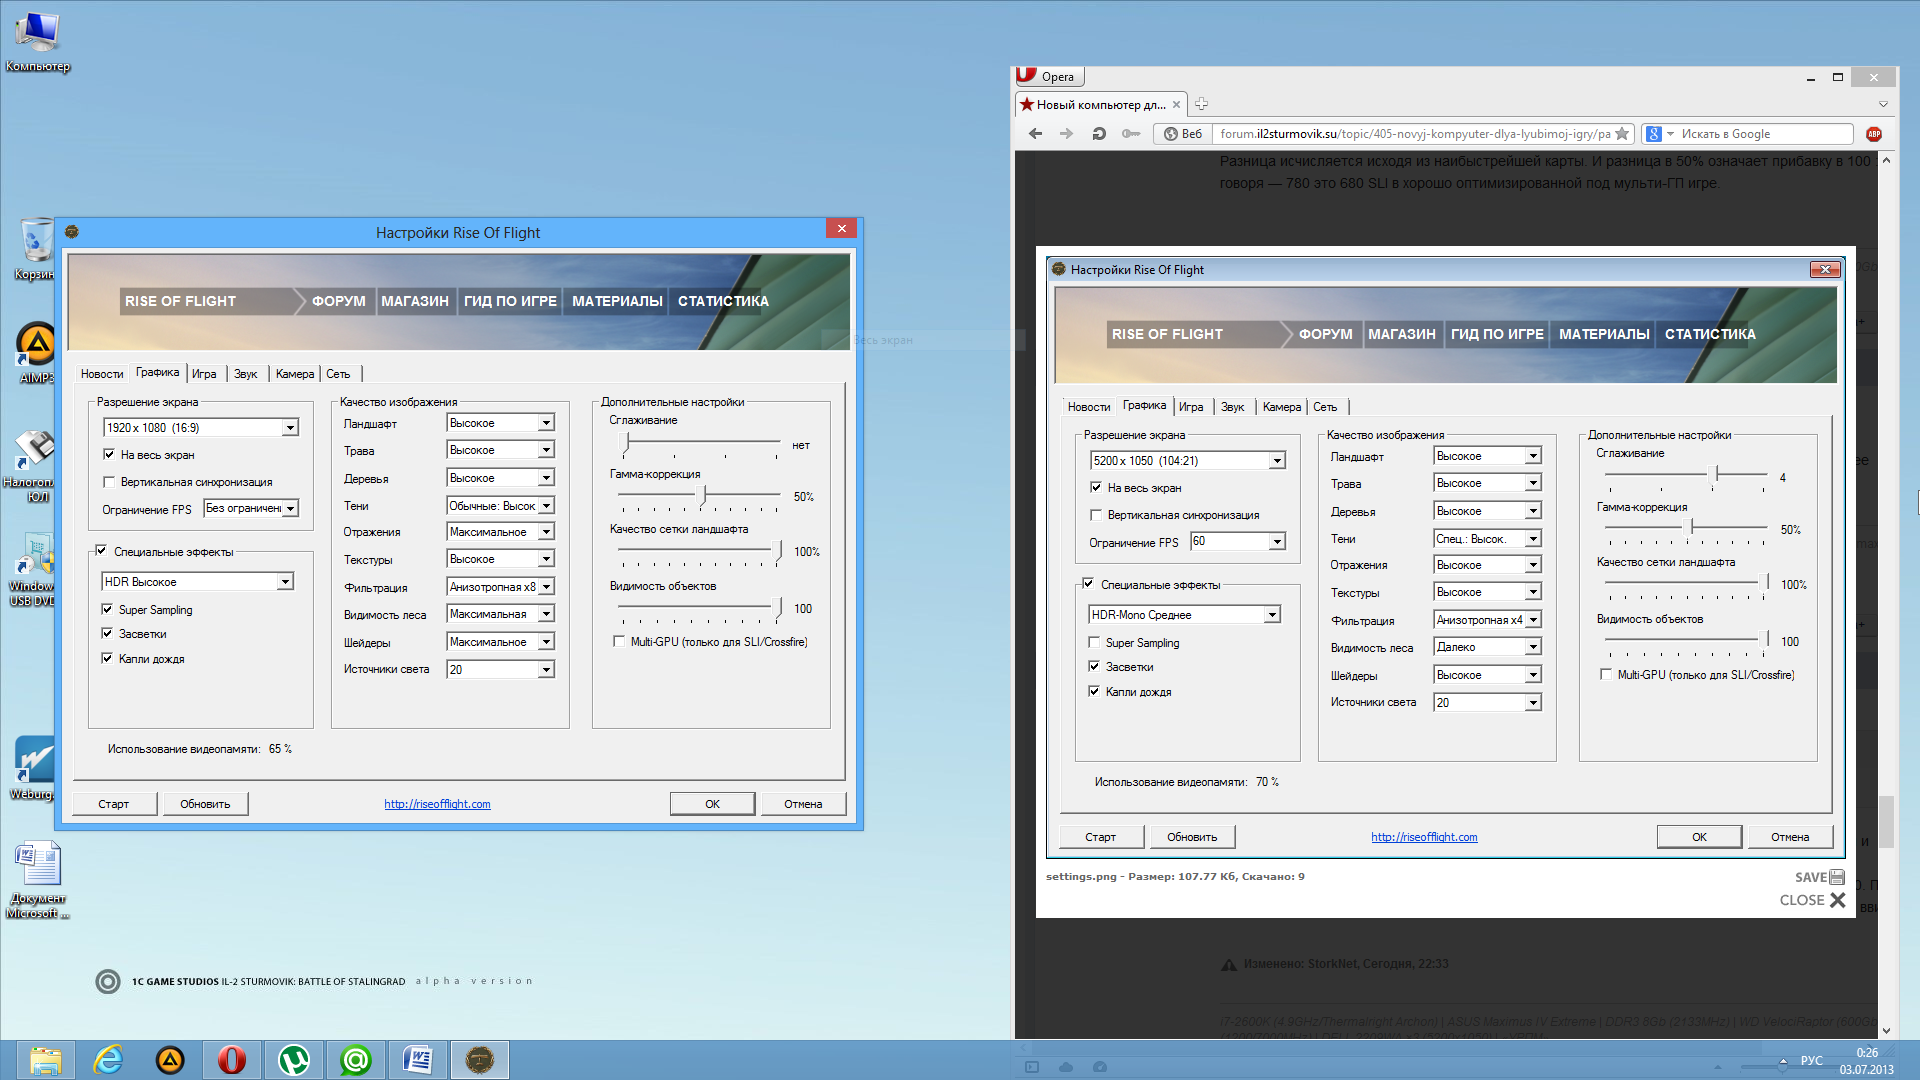
Task: Open the Компьютер desktop icon
Action: pyautogui.click(x=37, y=42)
